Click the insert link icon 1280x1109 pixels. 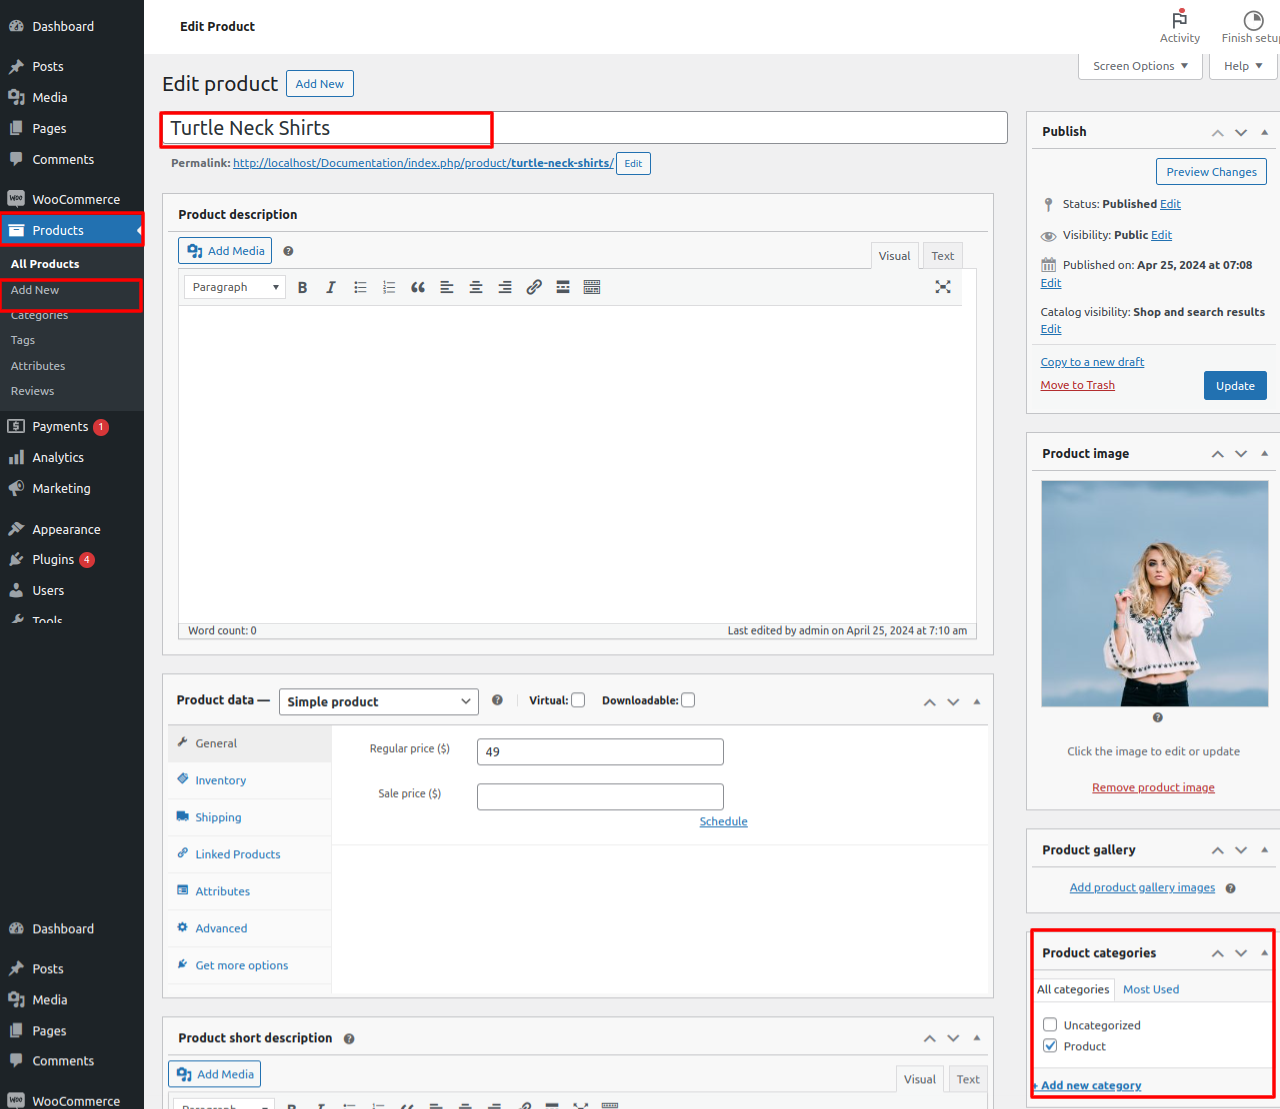534,287
